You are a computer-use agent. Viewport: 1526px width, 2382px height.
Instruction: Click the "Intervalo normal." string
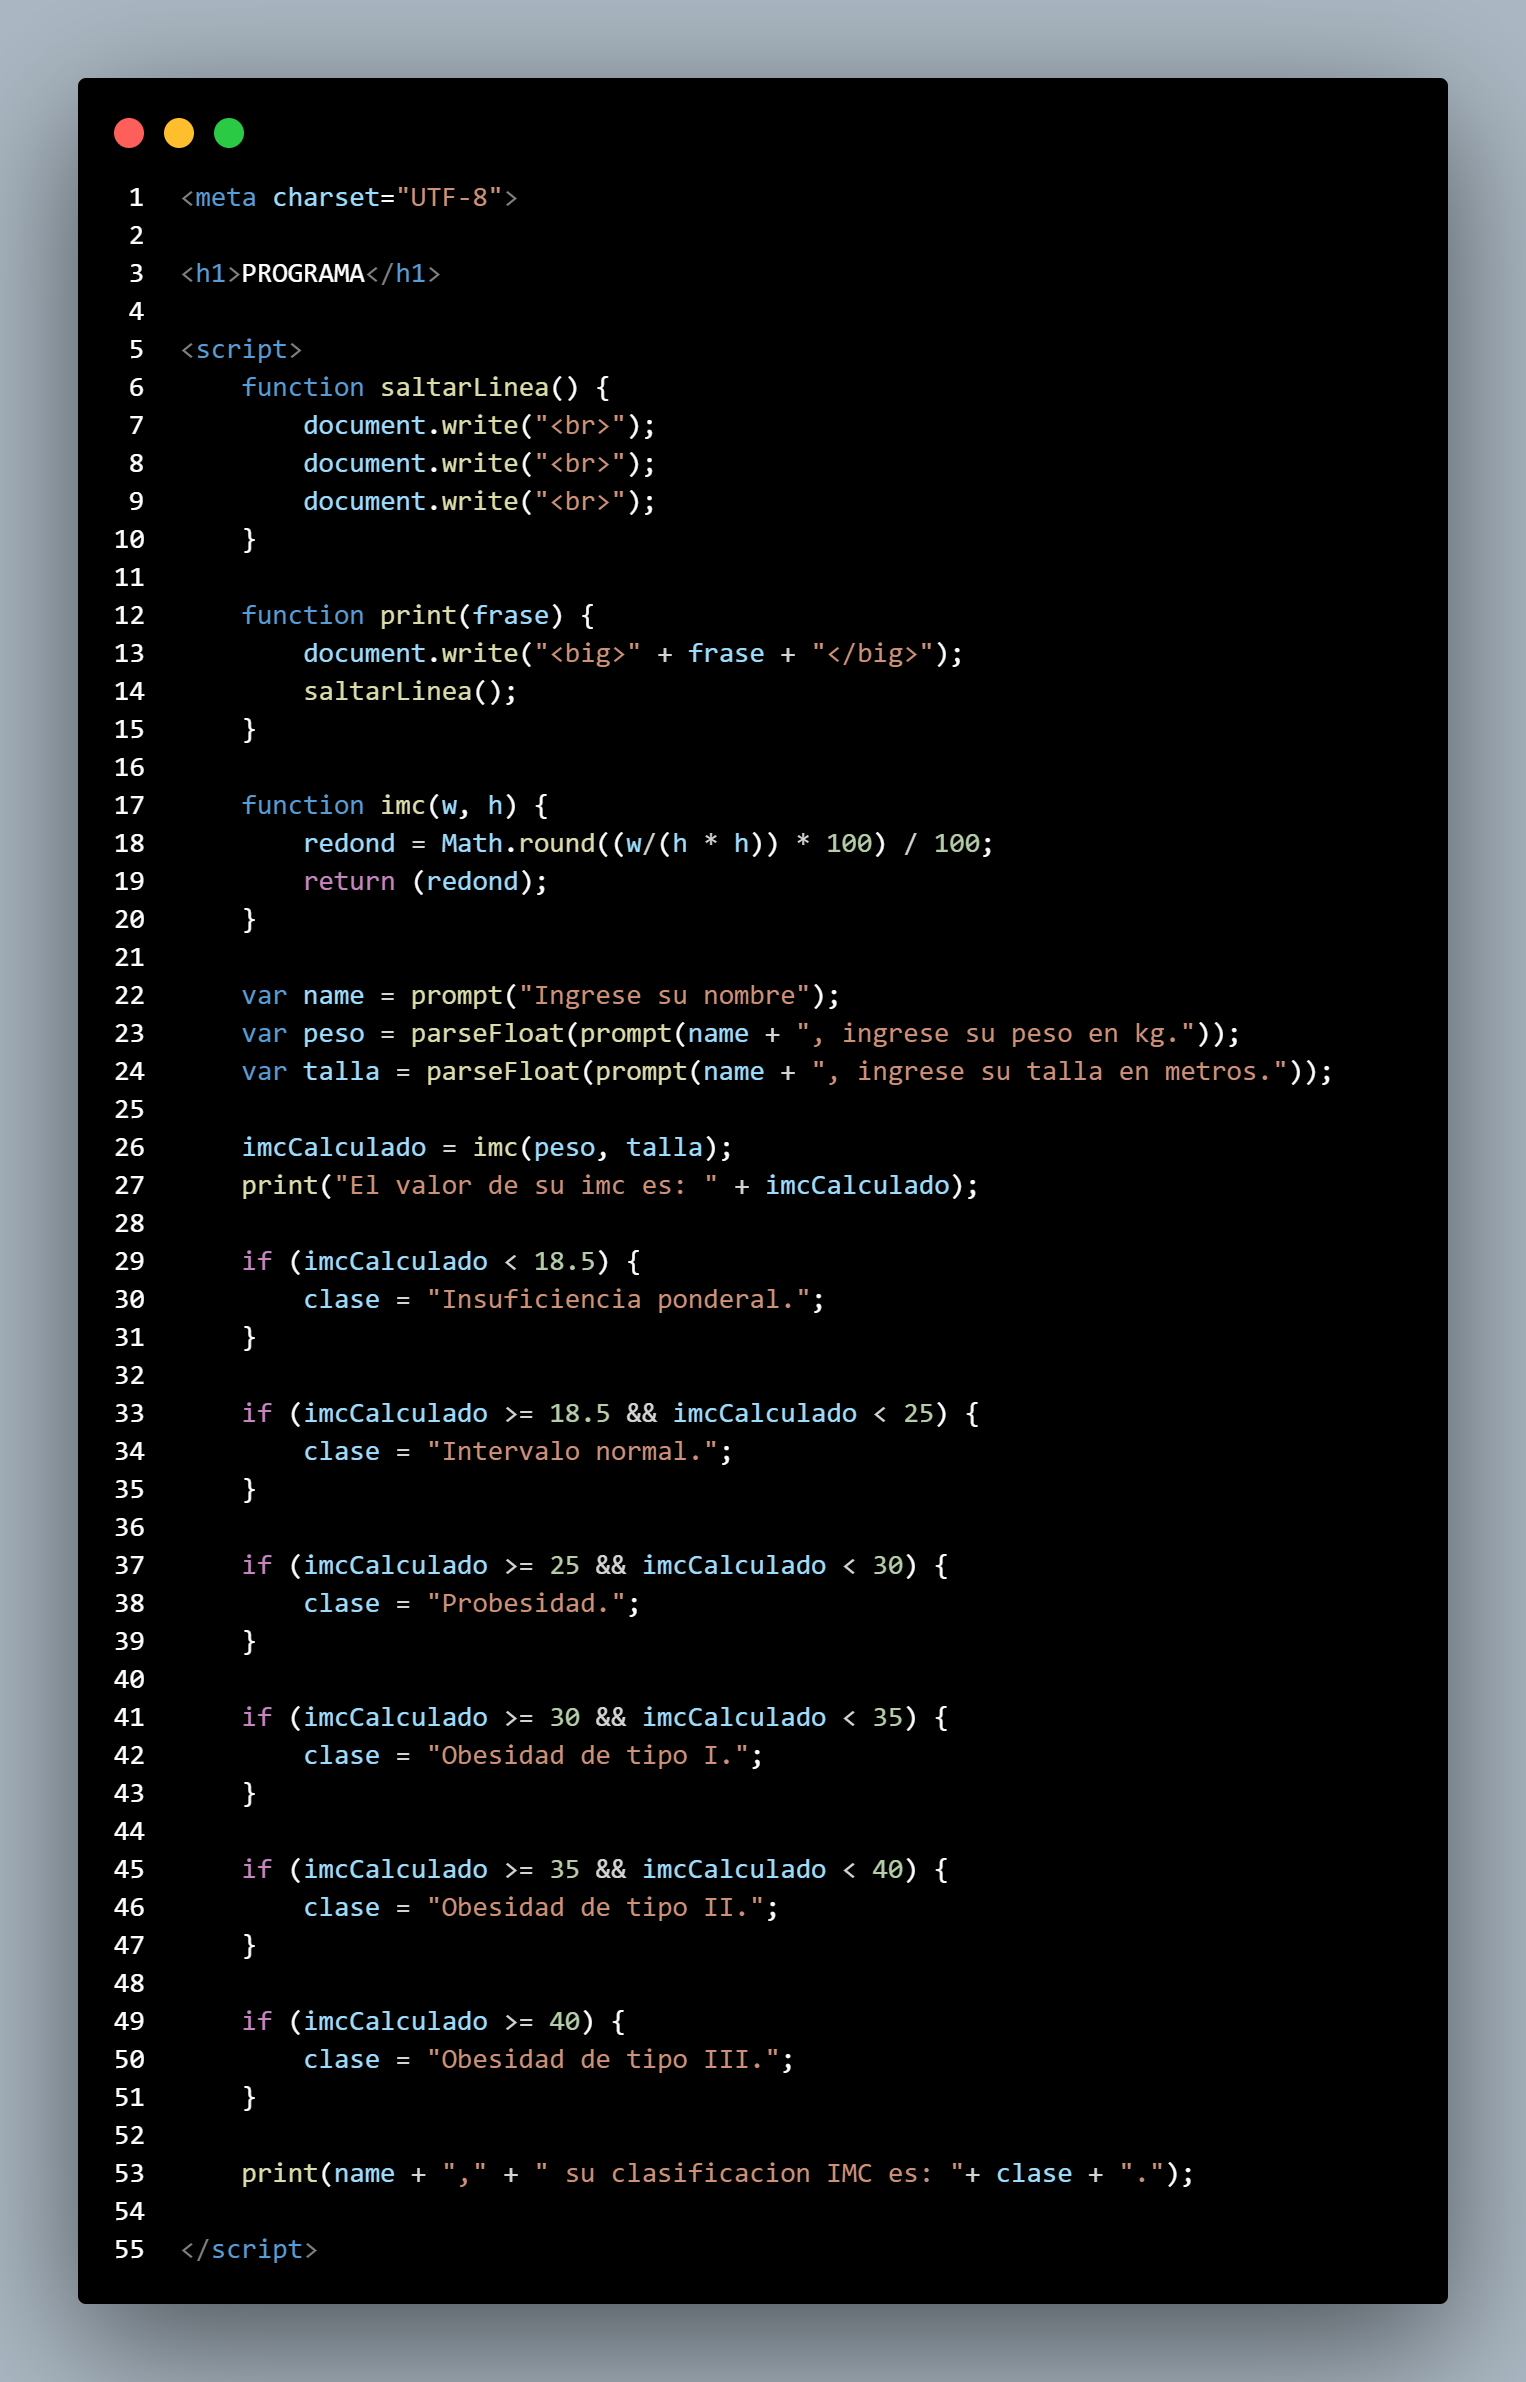point(572,1452)
